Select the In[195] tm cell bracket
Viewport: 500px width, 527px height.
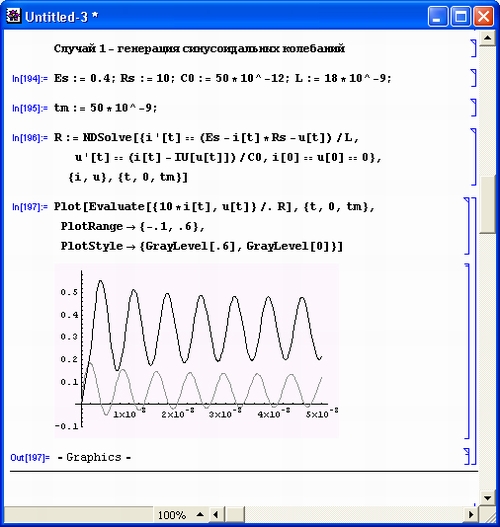473,108
